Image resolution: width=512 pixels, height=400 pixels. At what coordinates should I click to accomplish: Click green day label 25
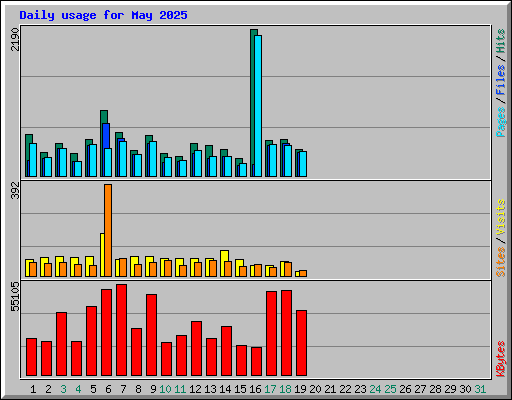pyautogui.click(x=390, y=389)
